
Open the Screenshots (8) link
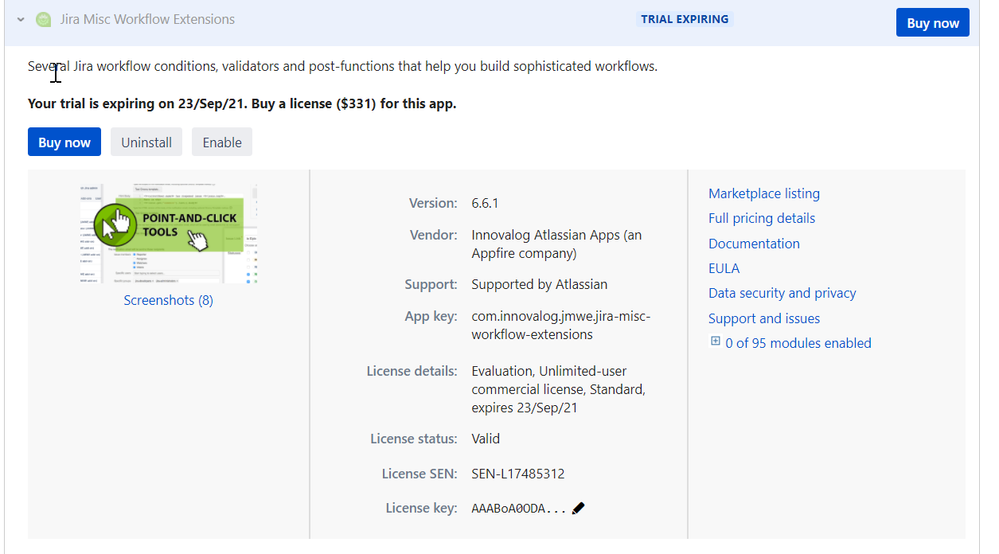(x=168, y=301)
